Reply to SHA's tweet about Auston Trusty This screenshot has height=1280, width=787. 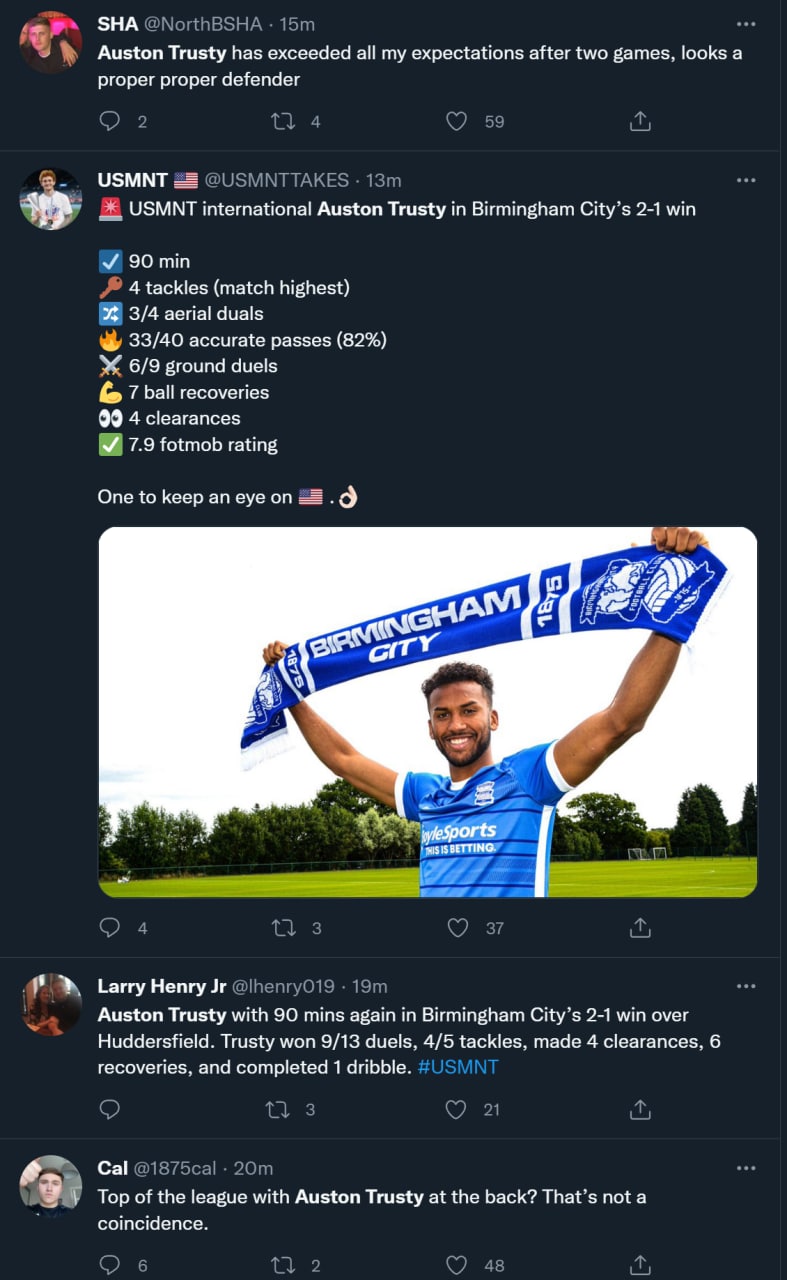pos(110,122)
